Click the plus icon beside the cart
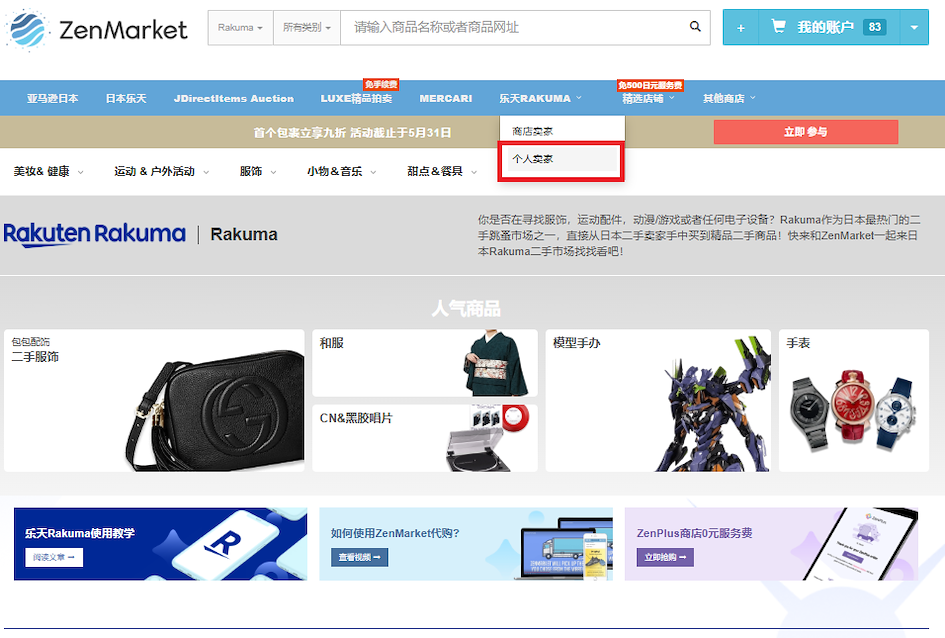 coord(741,28)
